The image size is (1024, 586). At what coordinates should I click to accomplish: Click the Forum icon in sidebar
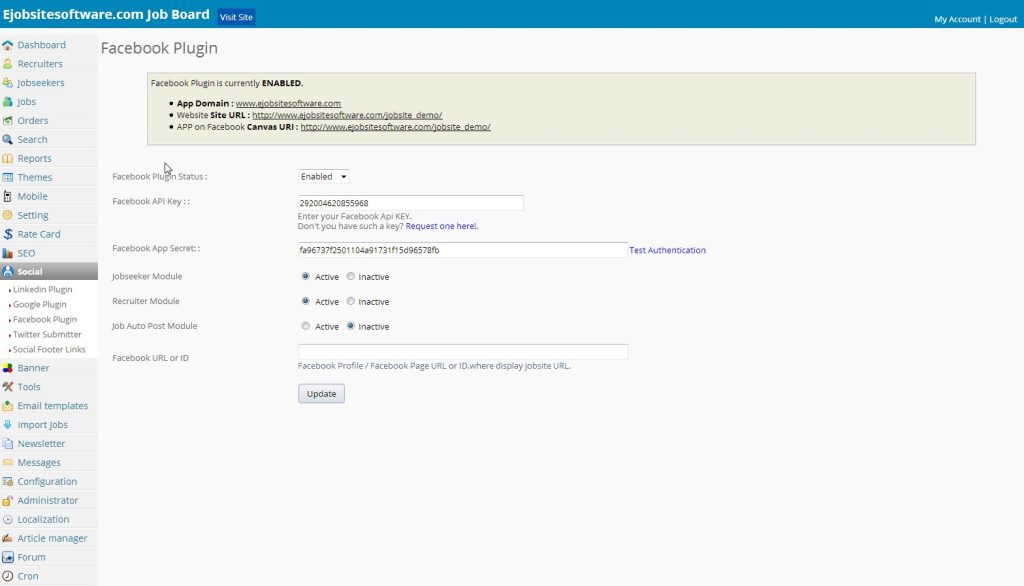(8, 558)
